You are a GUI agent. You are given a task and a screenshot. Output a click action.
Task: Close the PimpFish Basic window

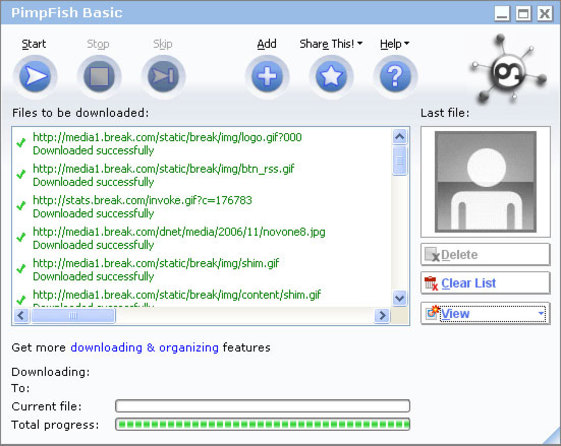click(545, 14)
